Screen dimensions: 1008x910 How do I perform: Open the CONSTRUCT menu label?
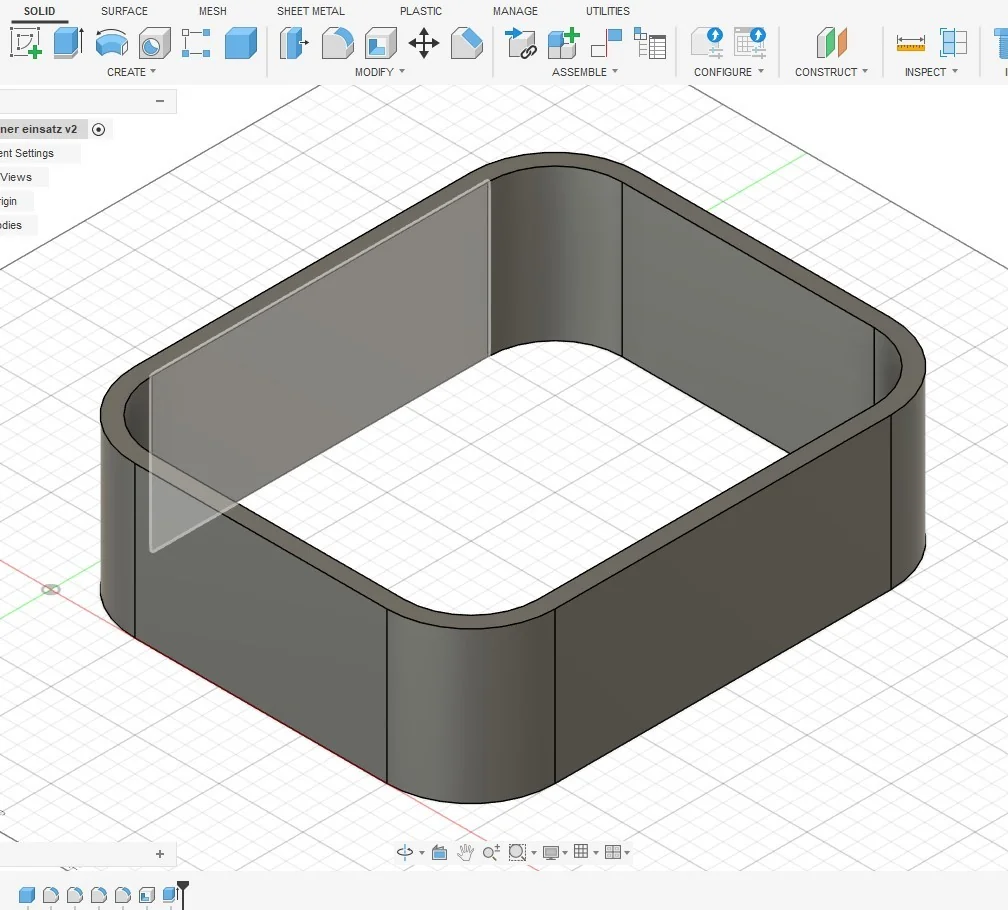click(831, 72)
